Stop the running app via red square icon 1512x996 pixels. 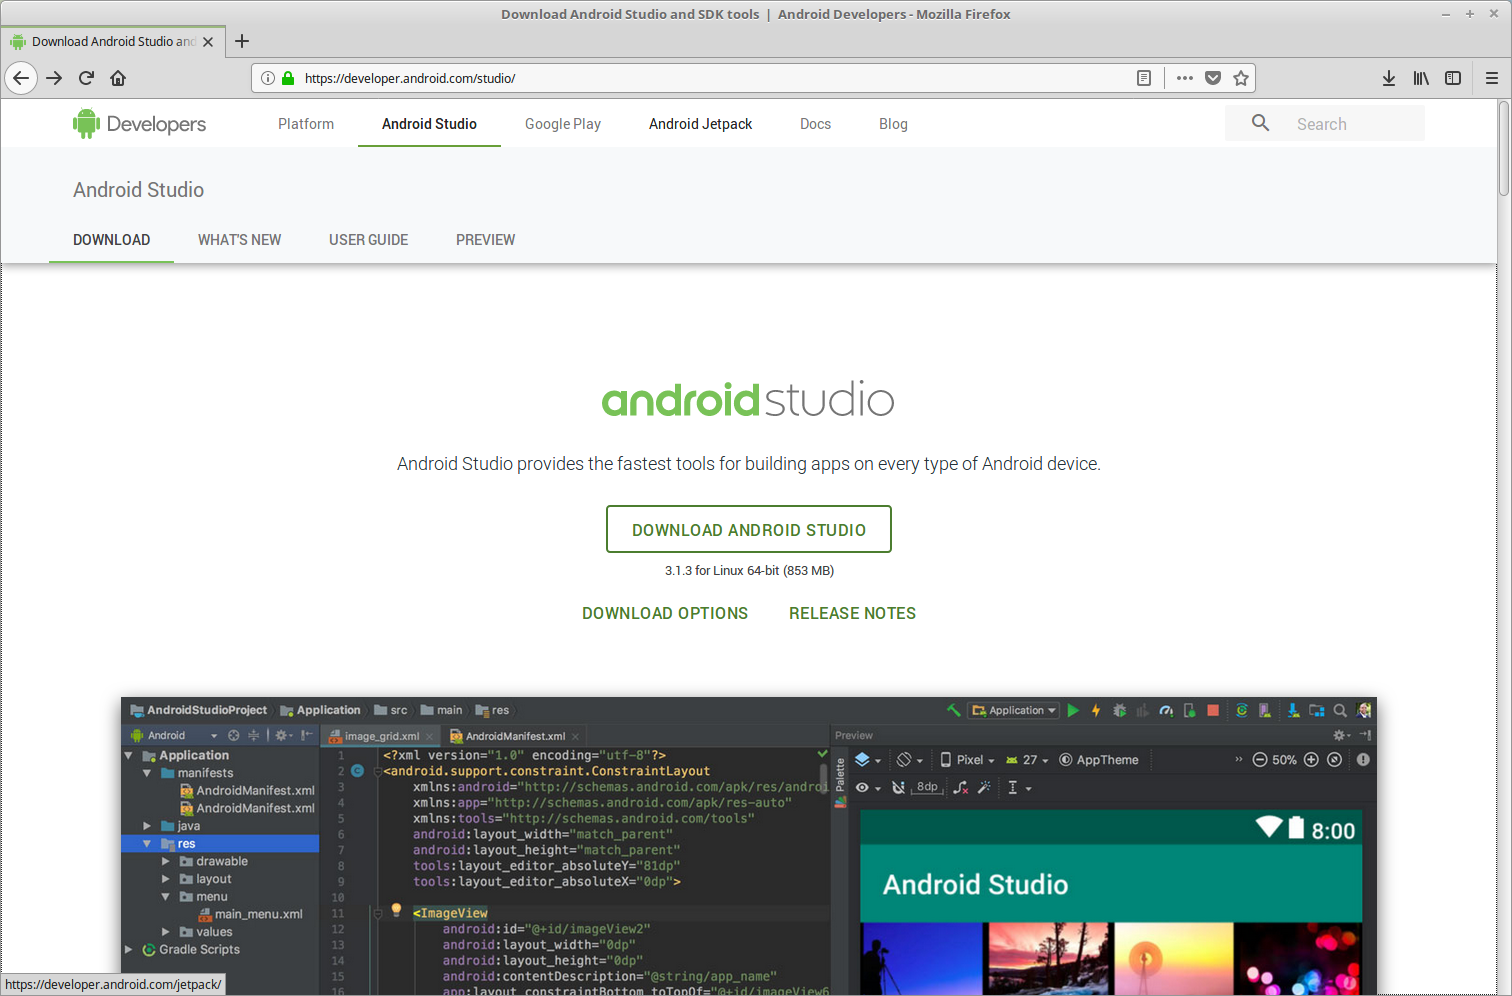coord(1212,710)
